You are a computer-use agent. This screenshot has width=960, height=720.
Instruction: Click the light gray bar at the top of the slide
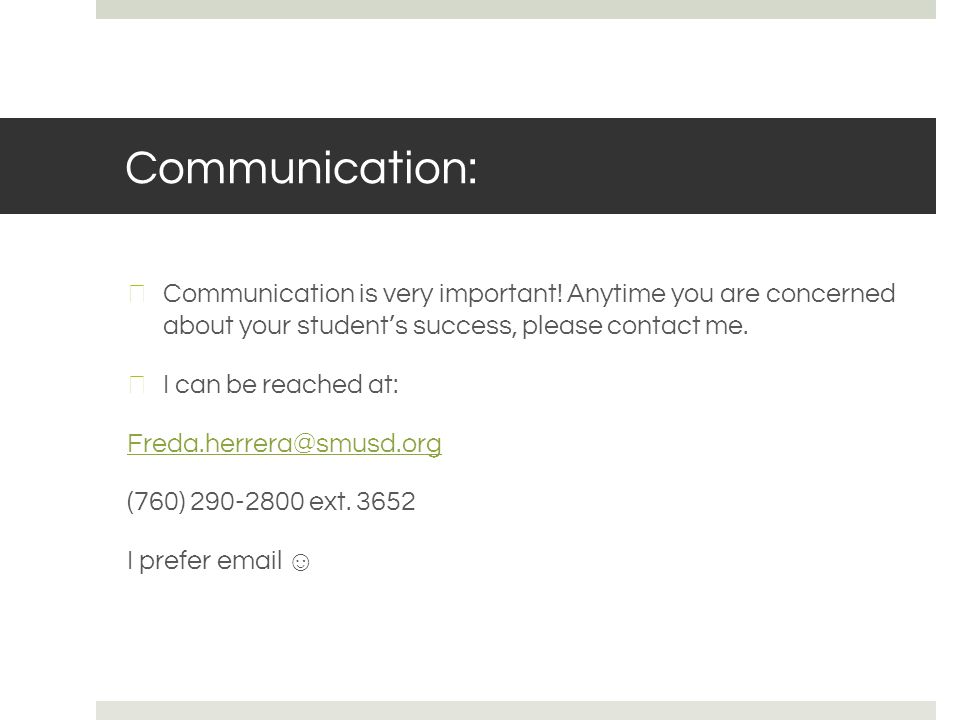pos(516,9)
